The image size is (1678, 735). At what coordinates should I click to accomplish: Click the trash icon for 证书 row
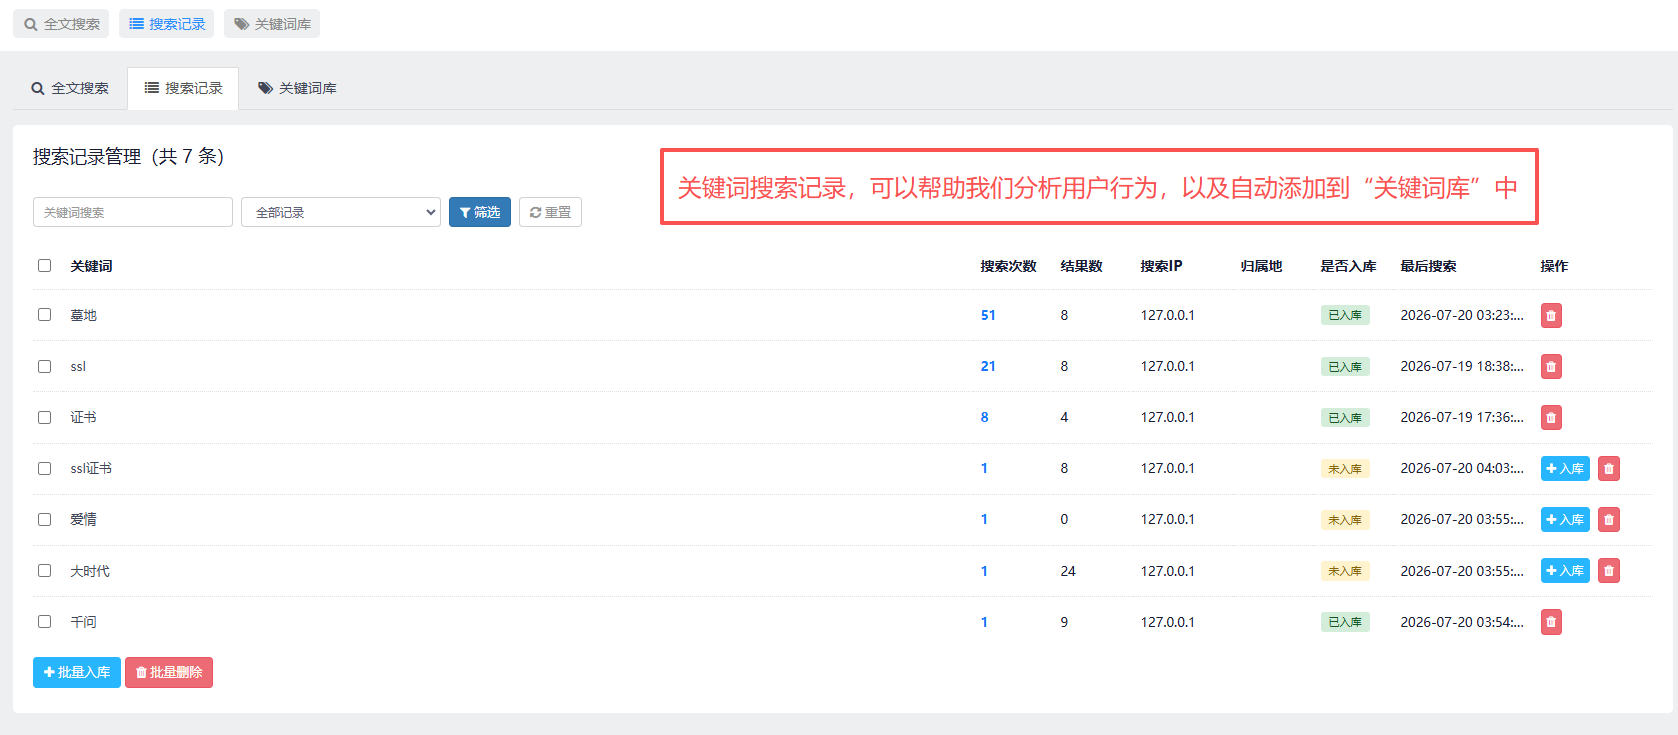(x=1551, y=418)
